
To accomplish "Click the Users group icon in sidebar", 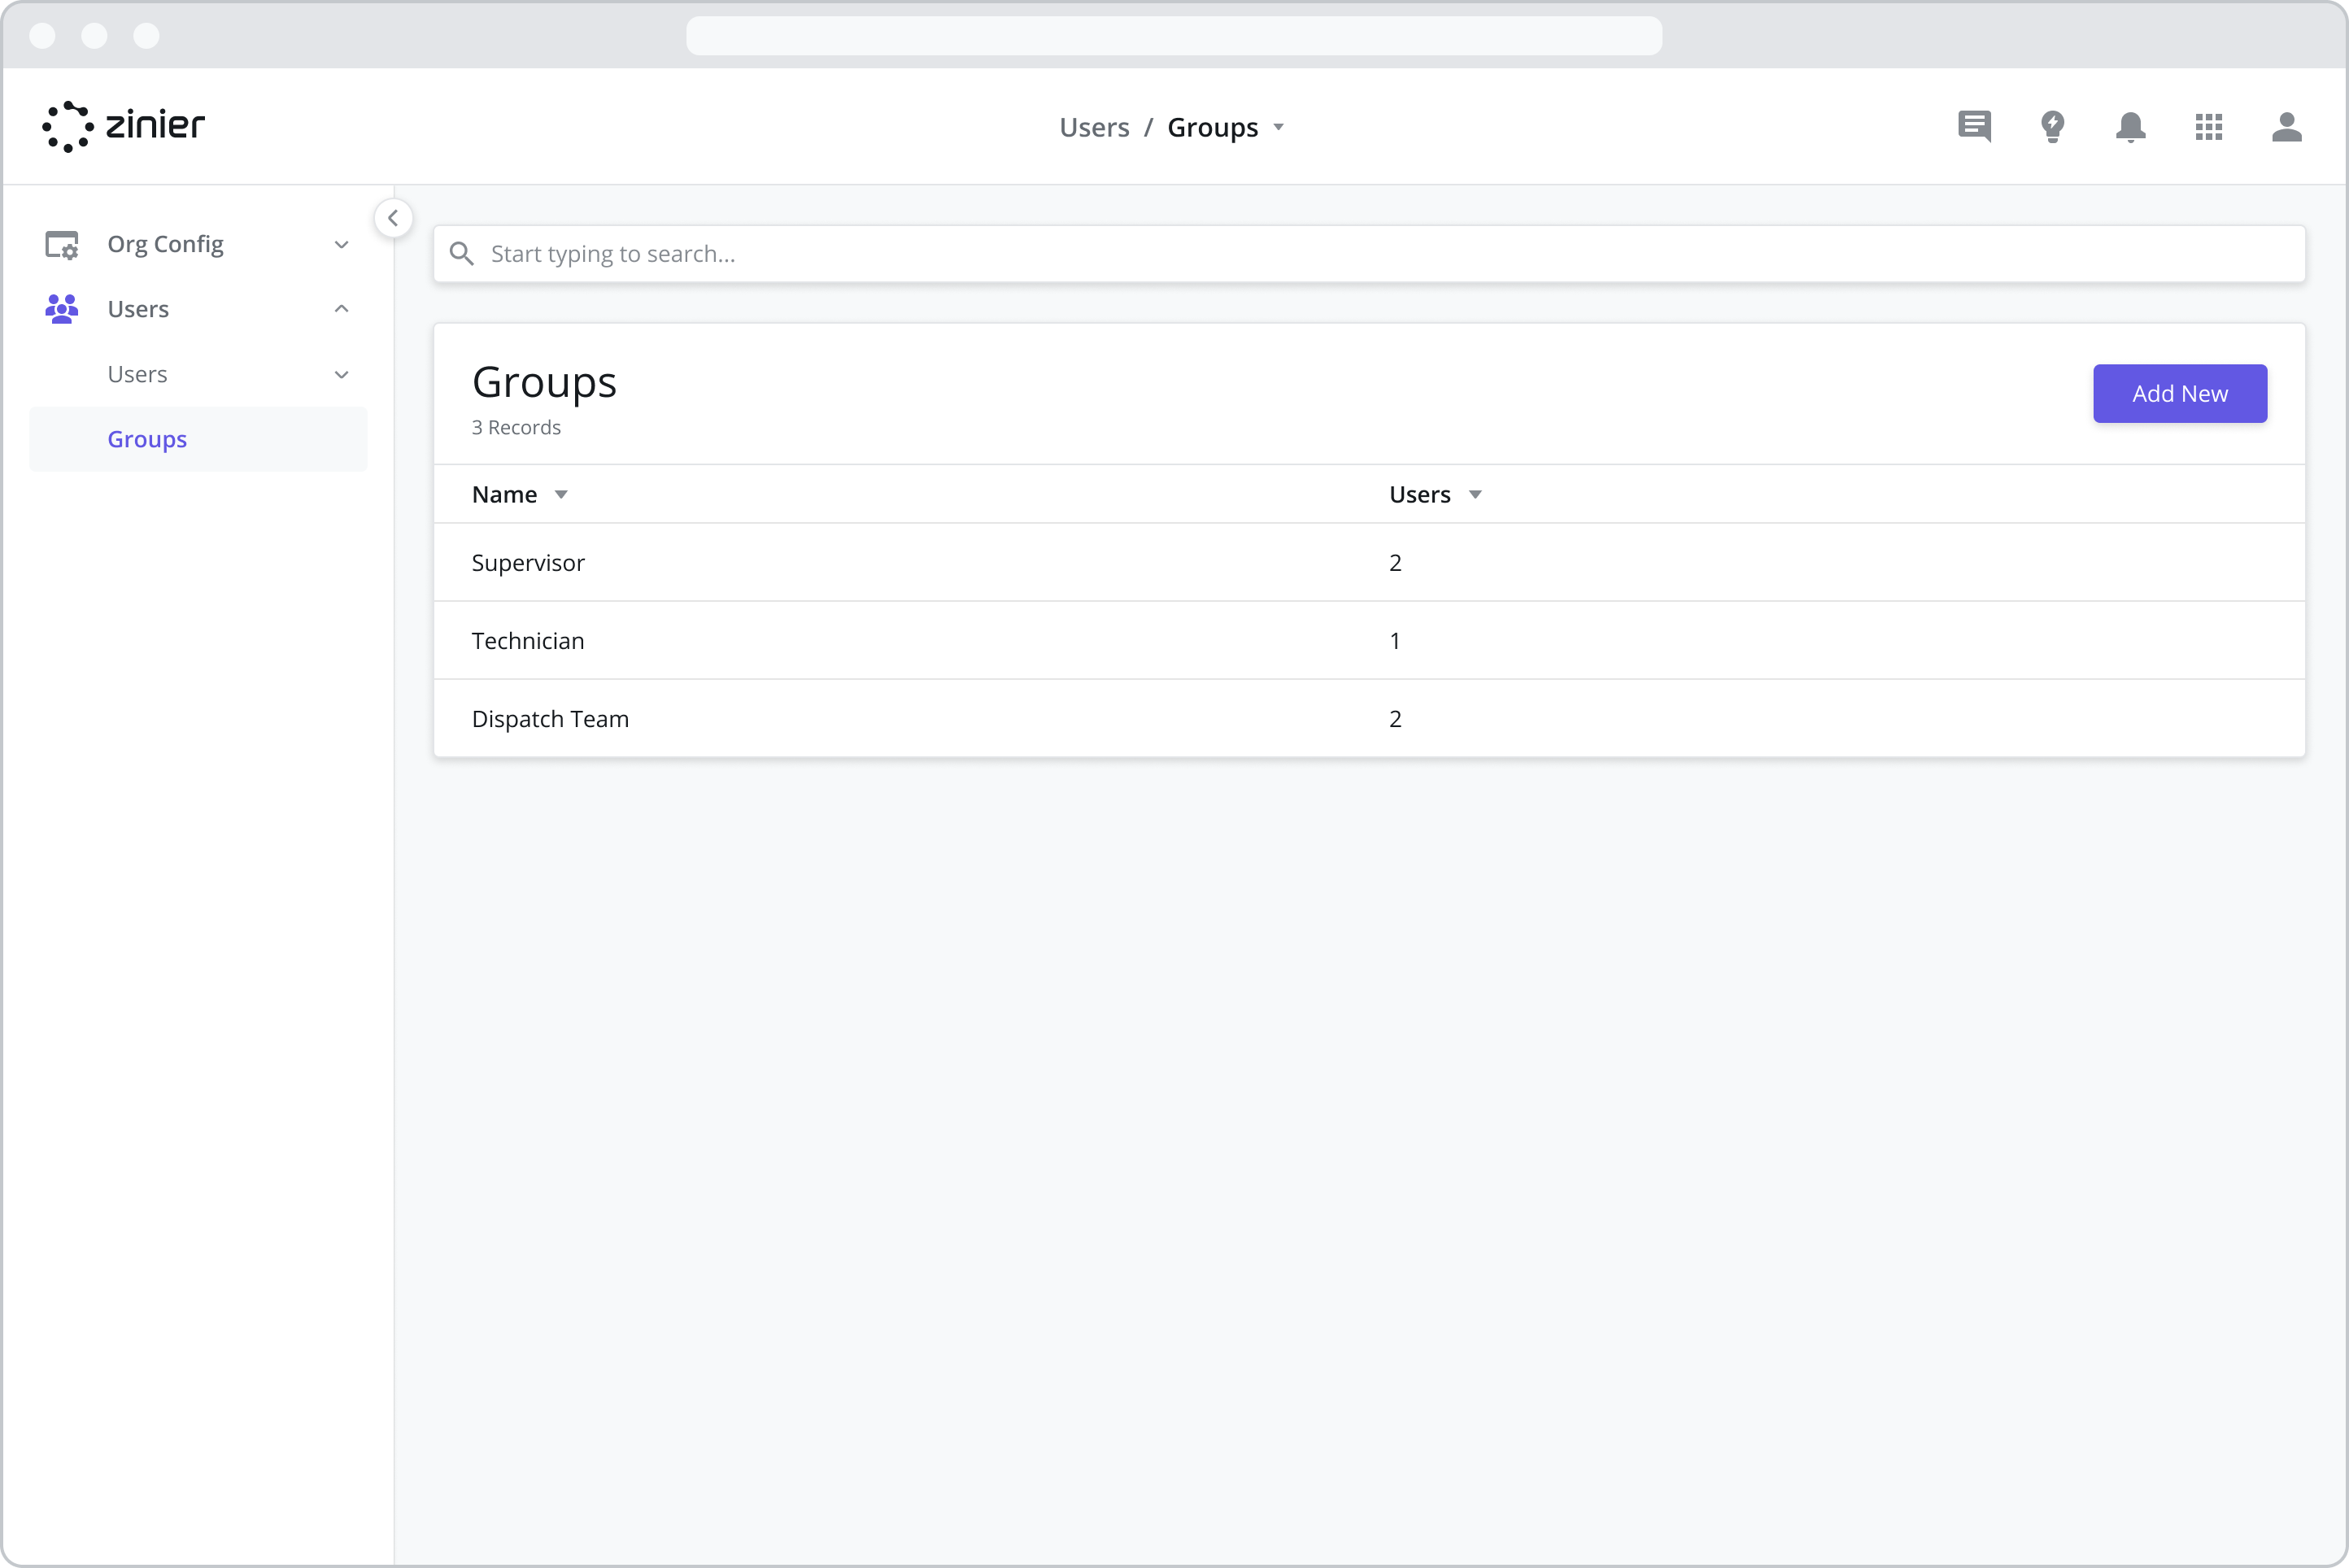I will [61, 309].
